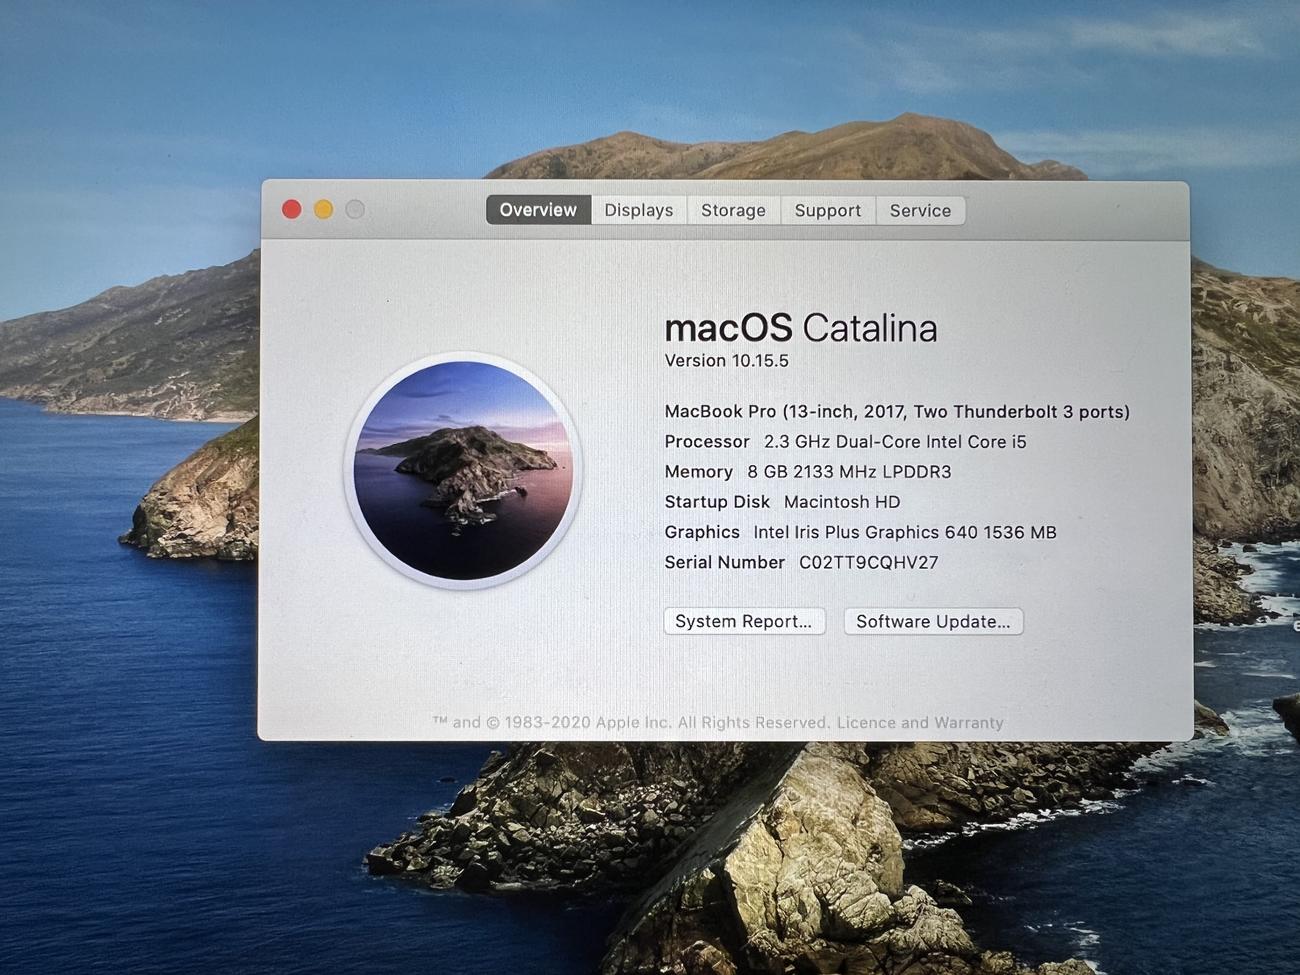Open the Storage tab
The width and height of the screenshot is (1300, 975).
click(733, 210)
